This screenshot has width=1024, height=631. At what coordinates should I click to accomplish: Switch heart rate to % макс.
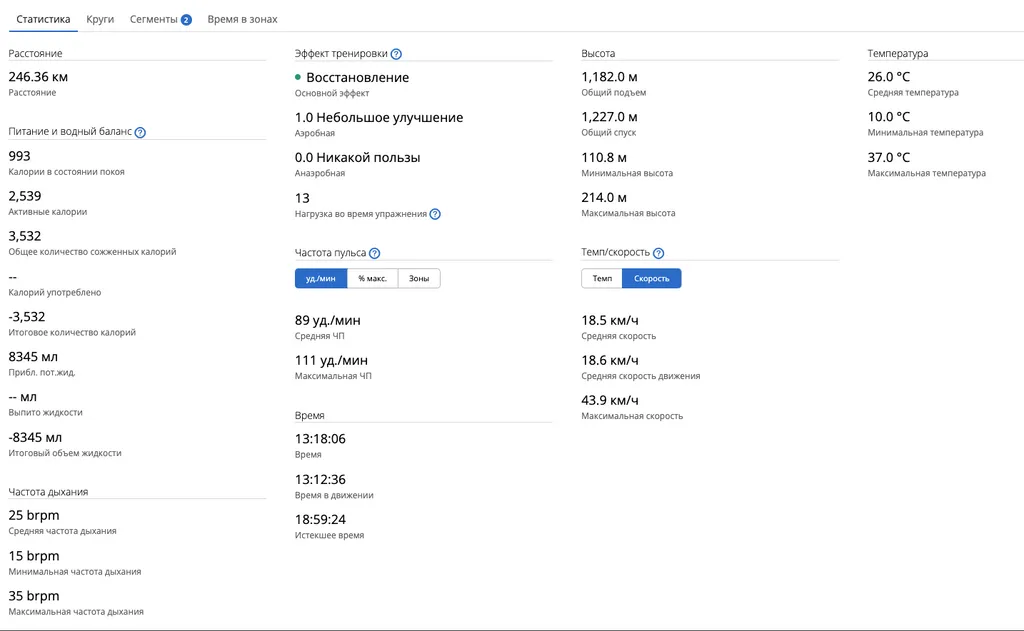[372, 278]
